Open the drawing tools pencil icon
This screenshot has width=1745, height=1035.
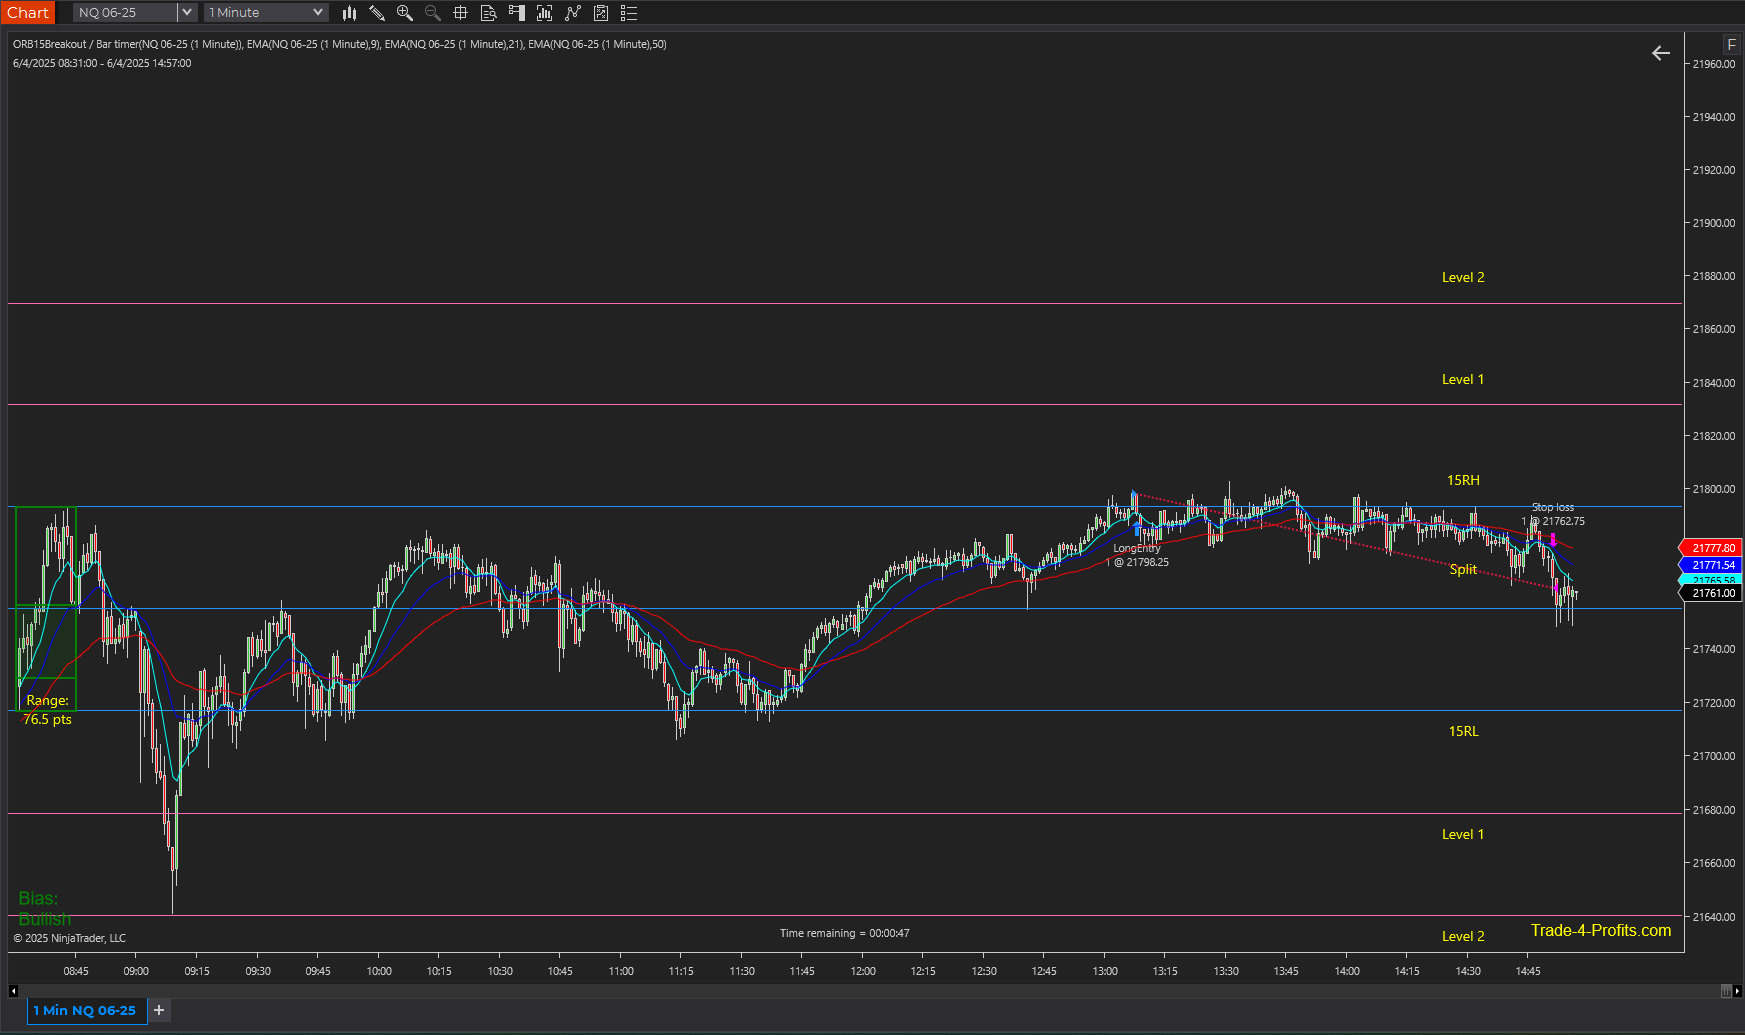tap(377, 13)
